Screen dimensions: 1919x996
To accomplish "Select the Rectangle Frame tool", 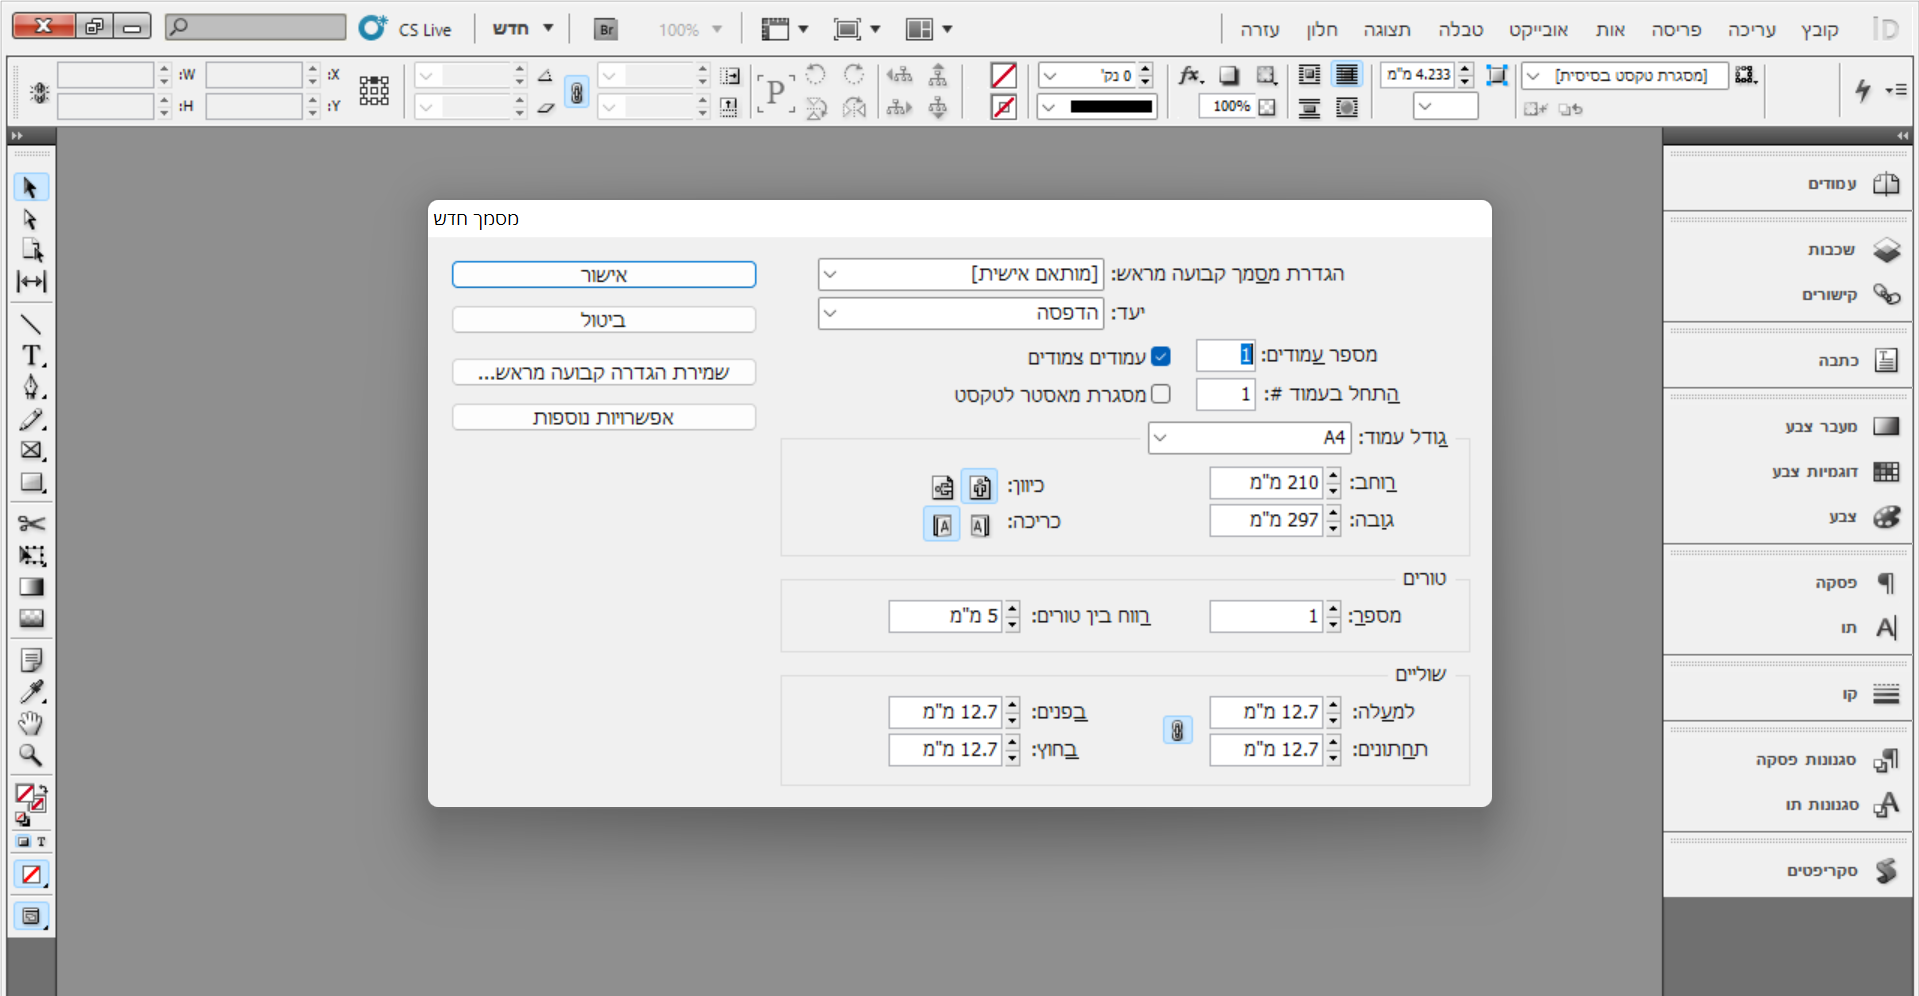I will tap(31, 450).
